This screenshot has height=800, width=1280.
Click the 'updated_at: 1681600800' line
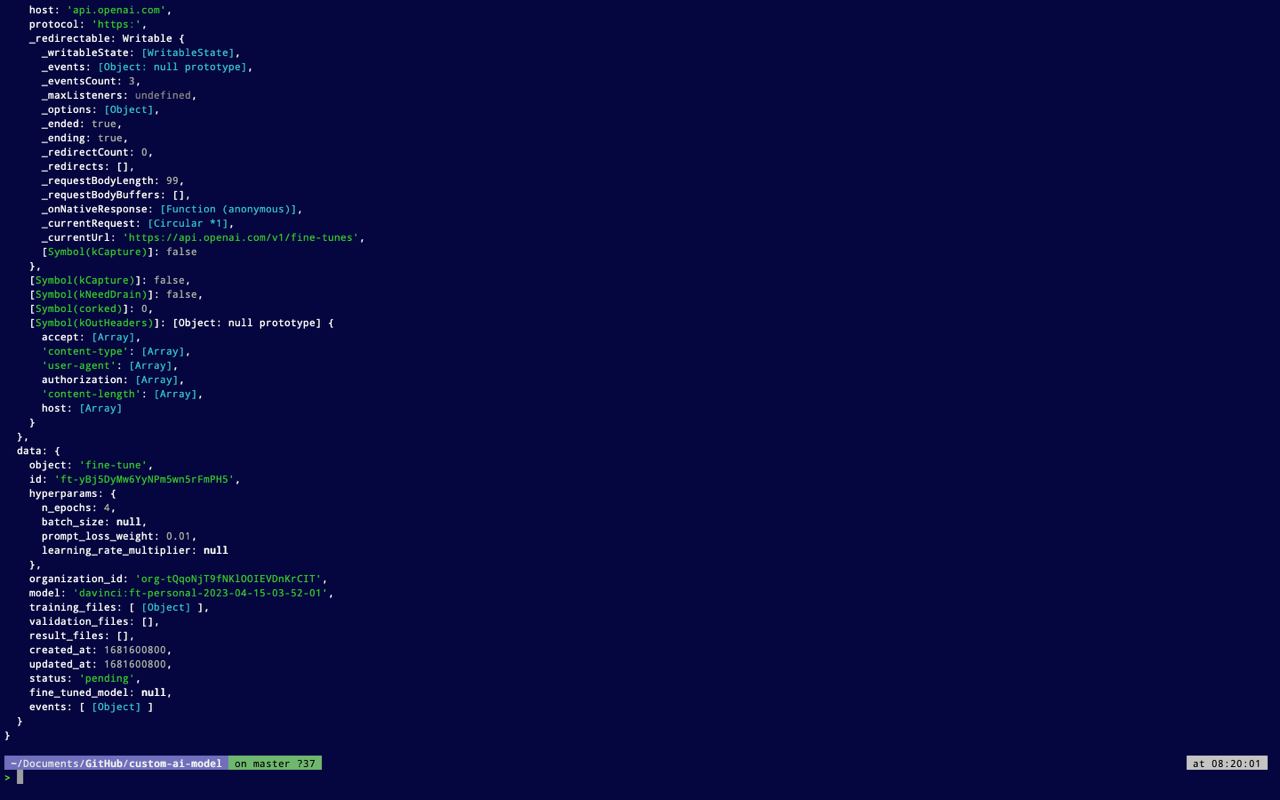(x=100, y=664)
